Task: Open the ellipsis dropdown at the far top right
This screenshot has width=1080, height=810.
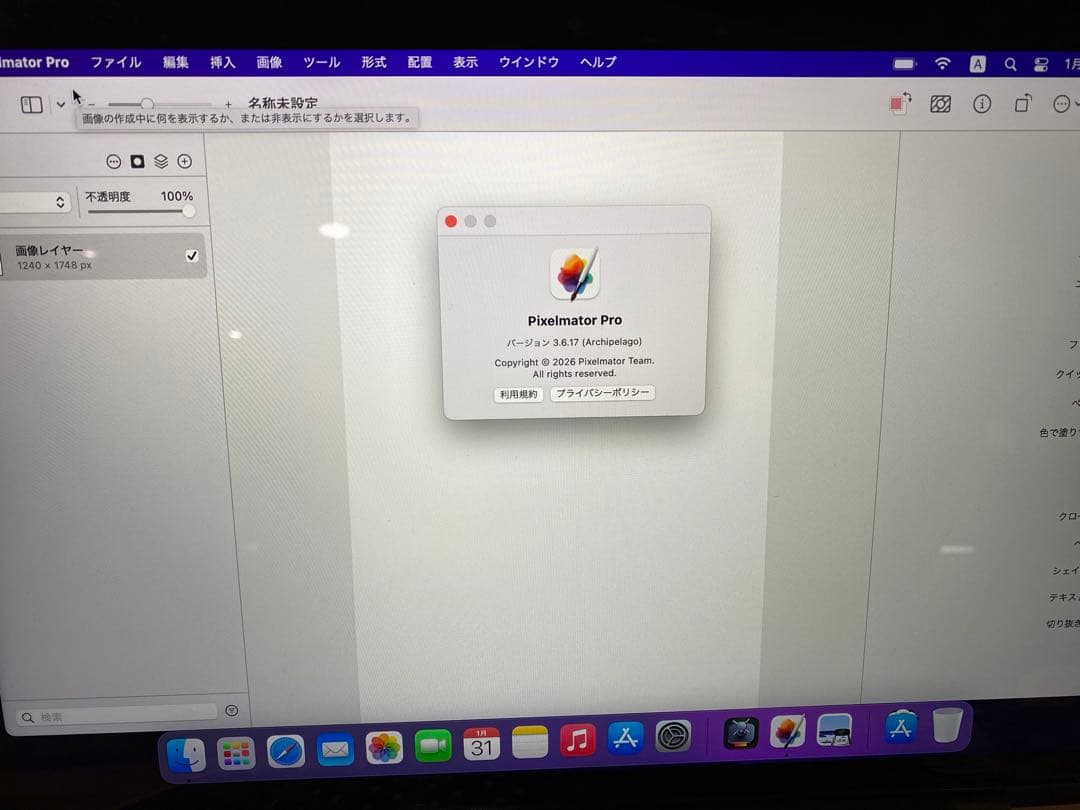Action: coord(1060,104)
